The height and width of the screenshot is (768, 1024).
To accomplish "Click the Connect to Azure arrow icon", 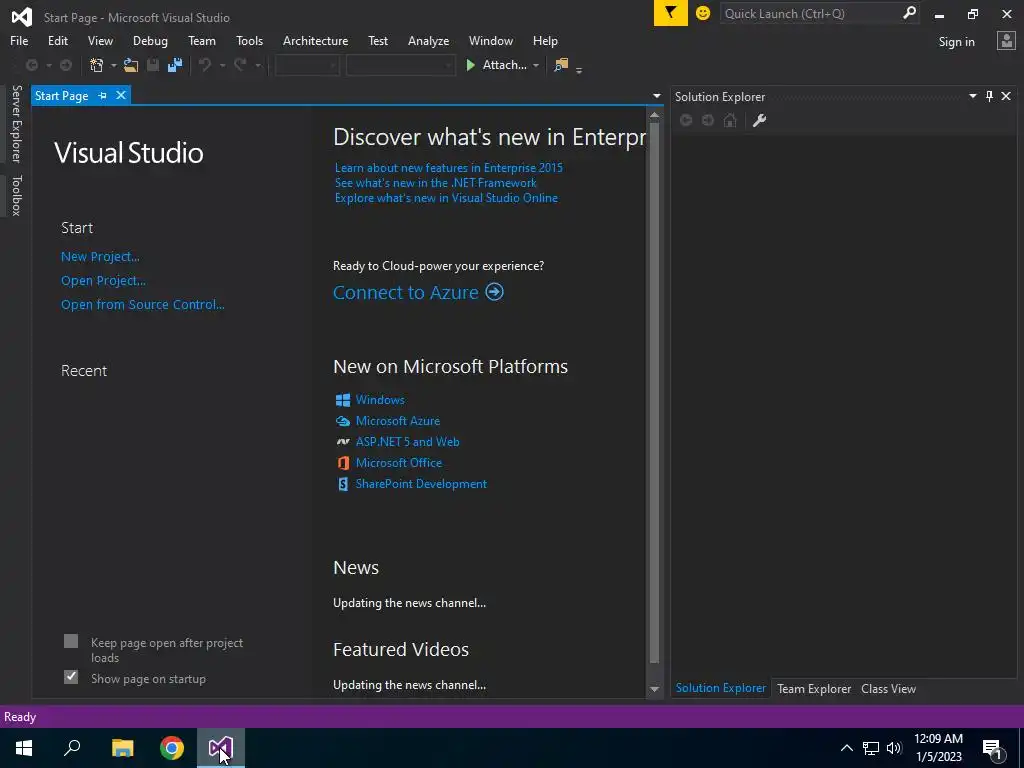I will (494, 291).
